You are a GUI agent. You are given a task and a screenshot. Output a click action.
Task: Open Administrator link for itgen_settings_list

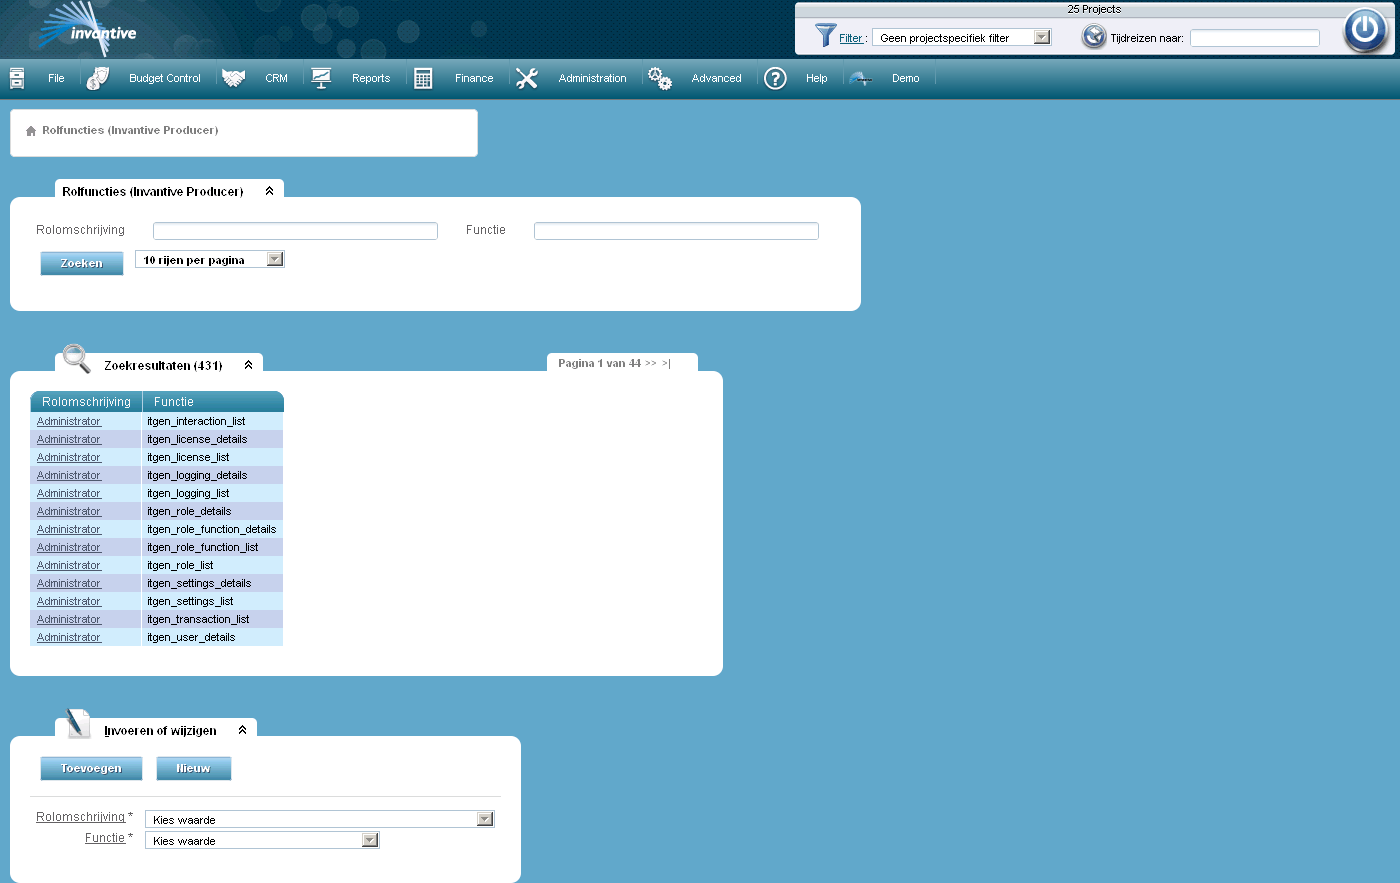pos(69,601)
